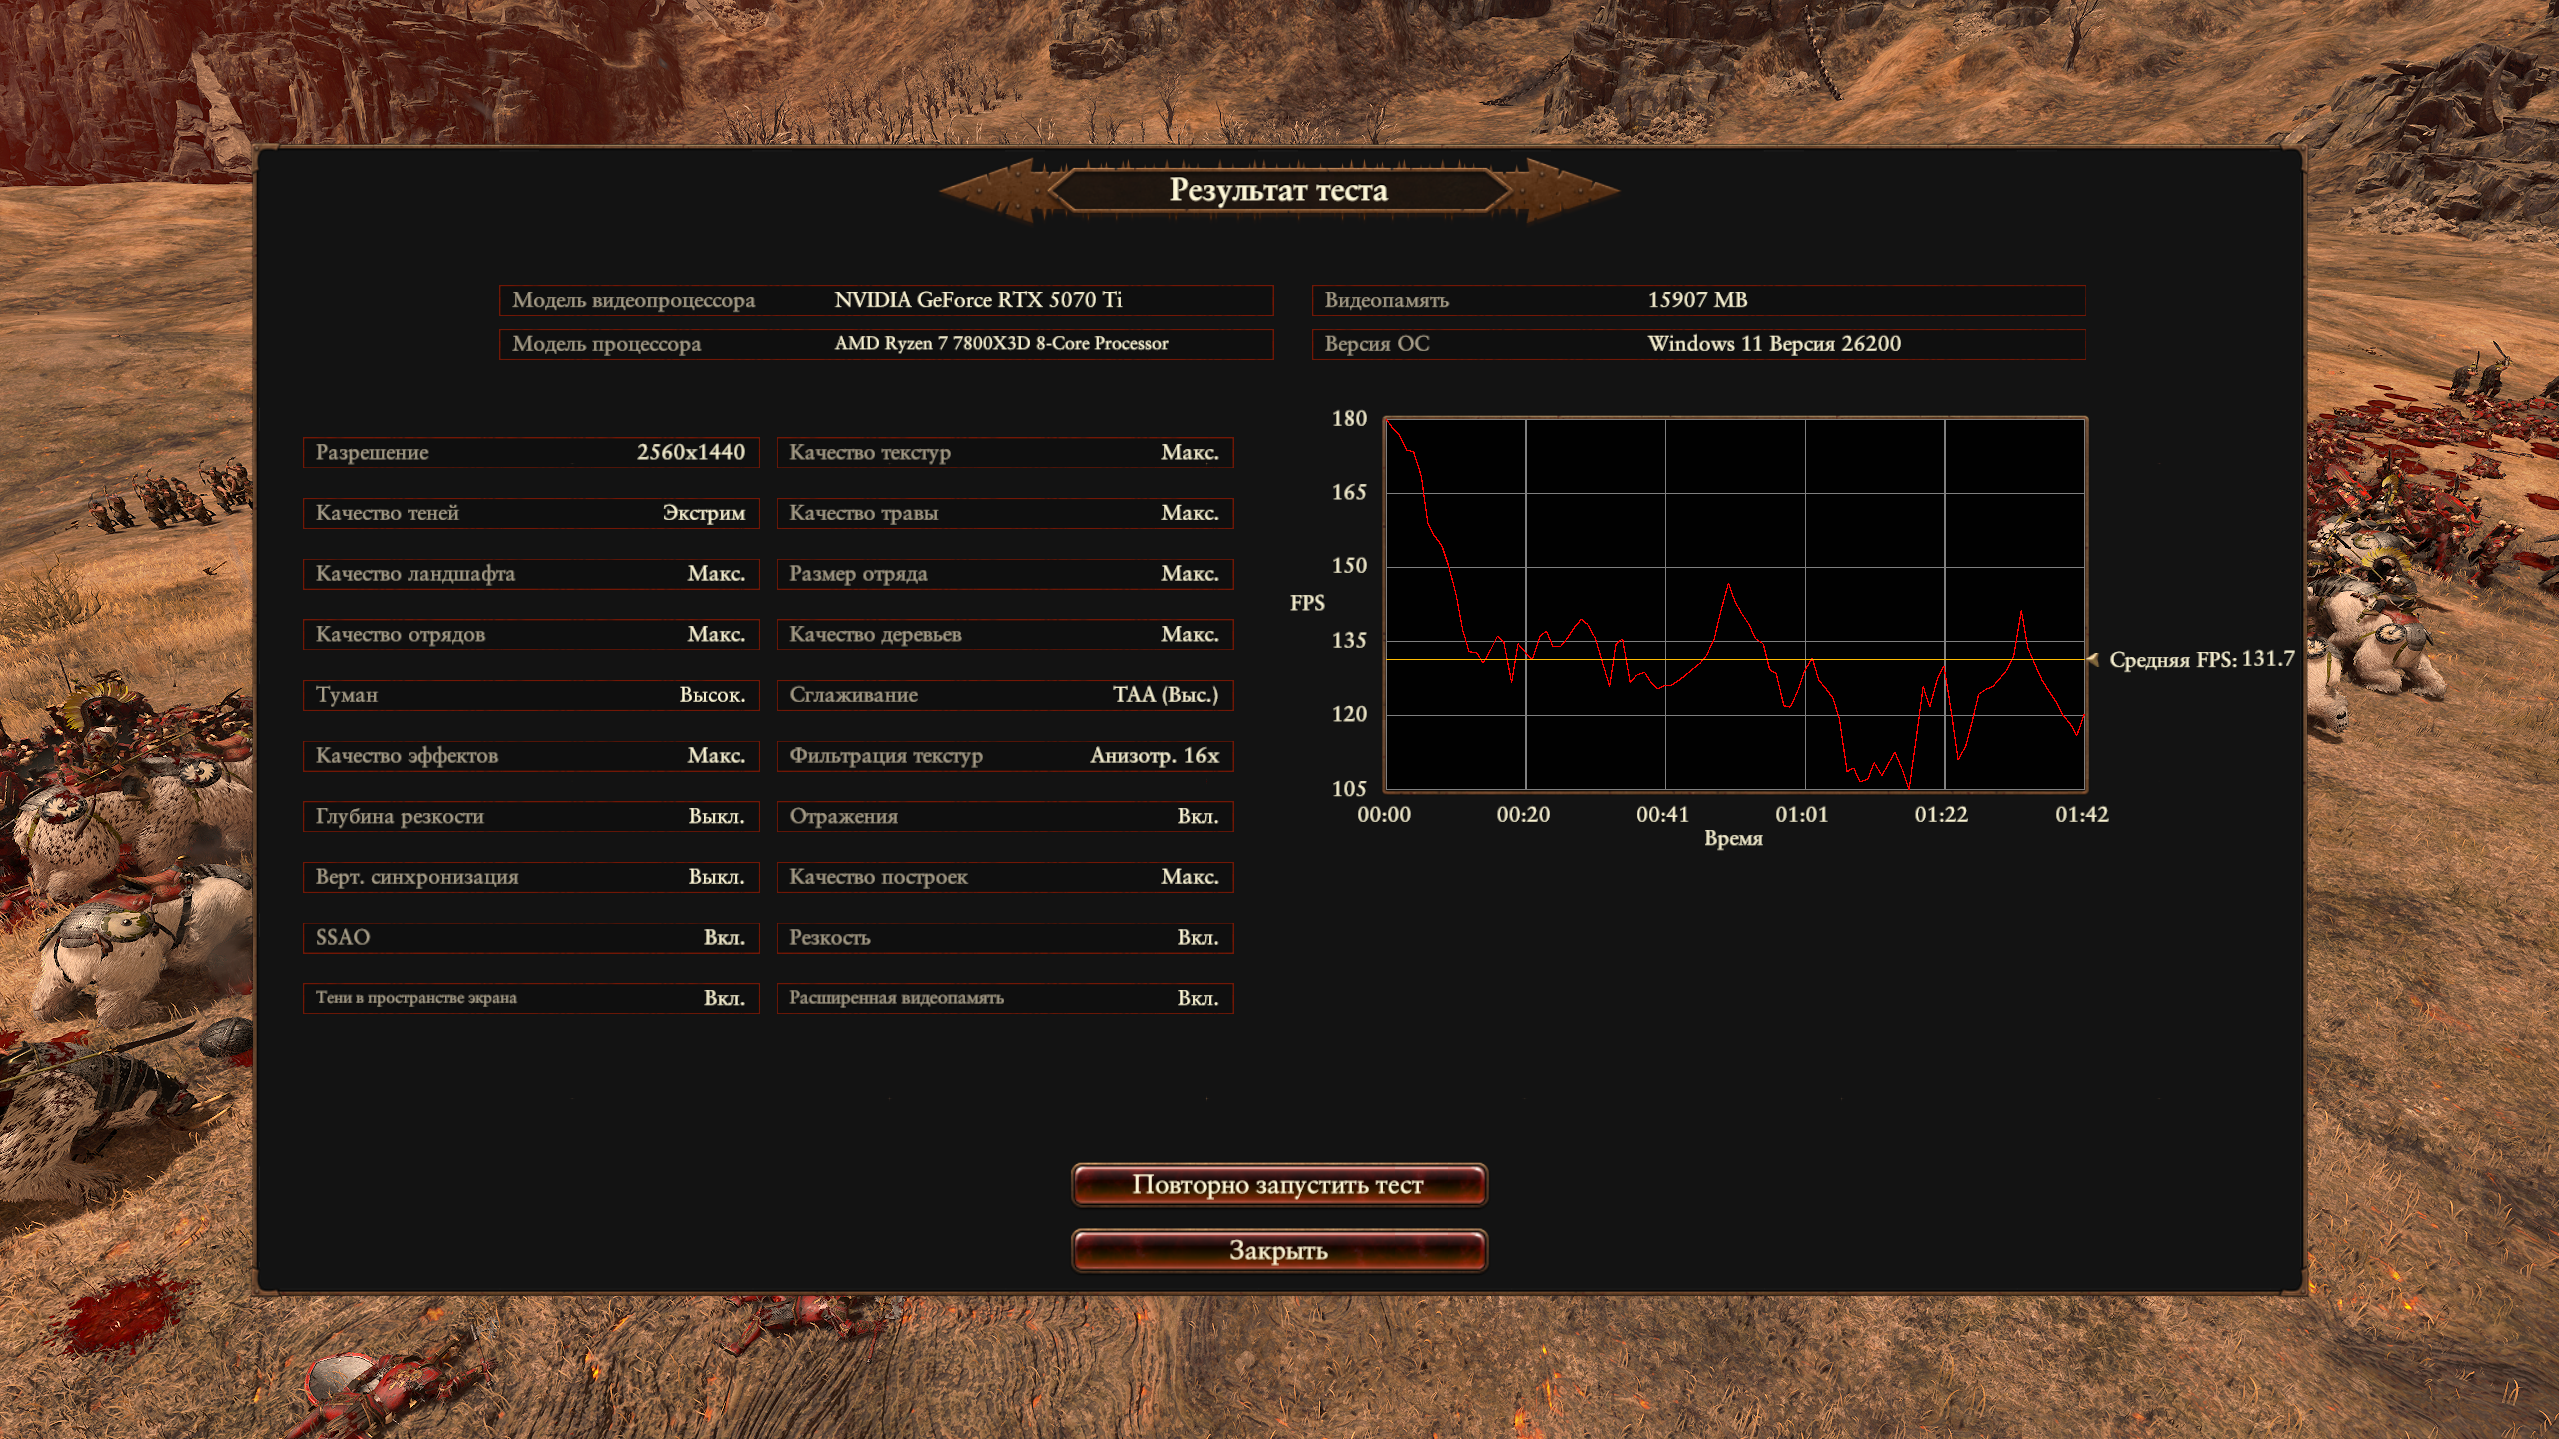
Task: Click the 'SSAO' Вкл. row
Action: [530, 938]
